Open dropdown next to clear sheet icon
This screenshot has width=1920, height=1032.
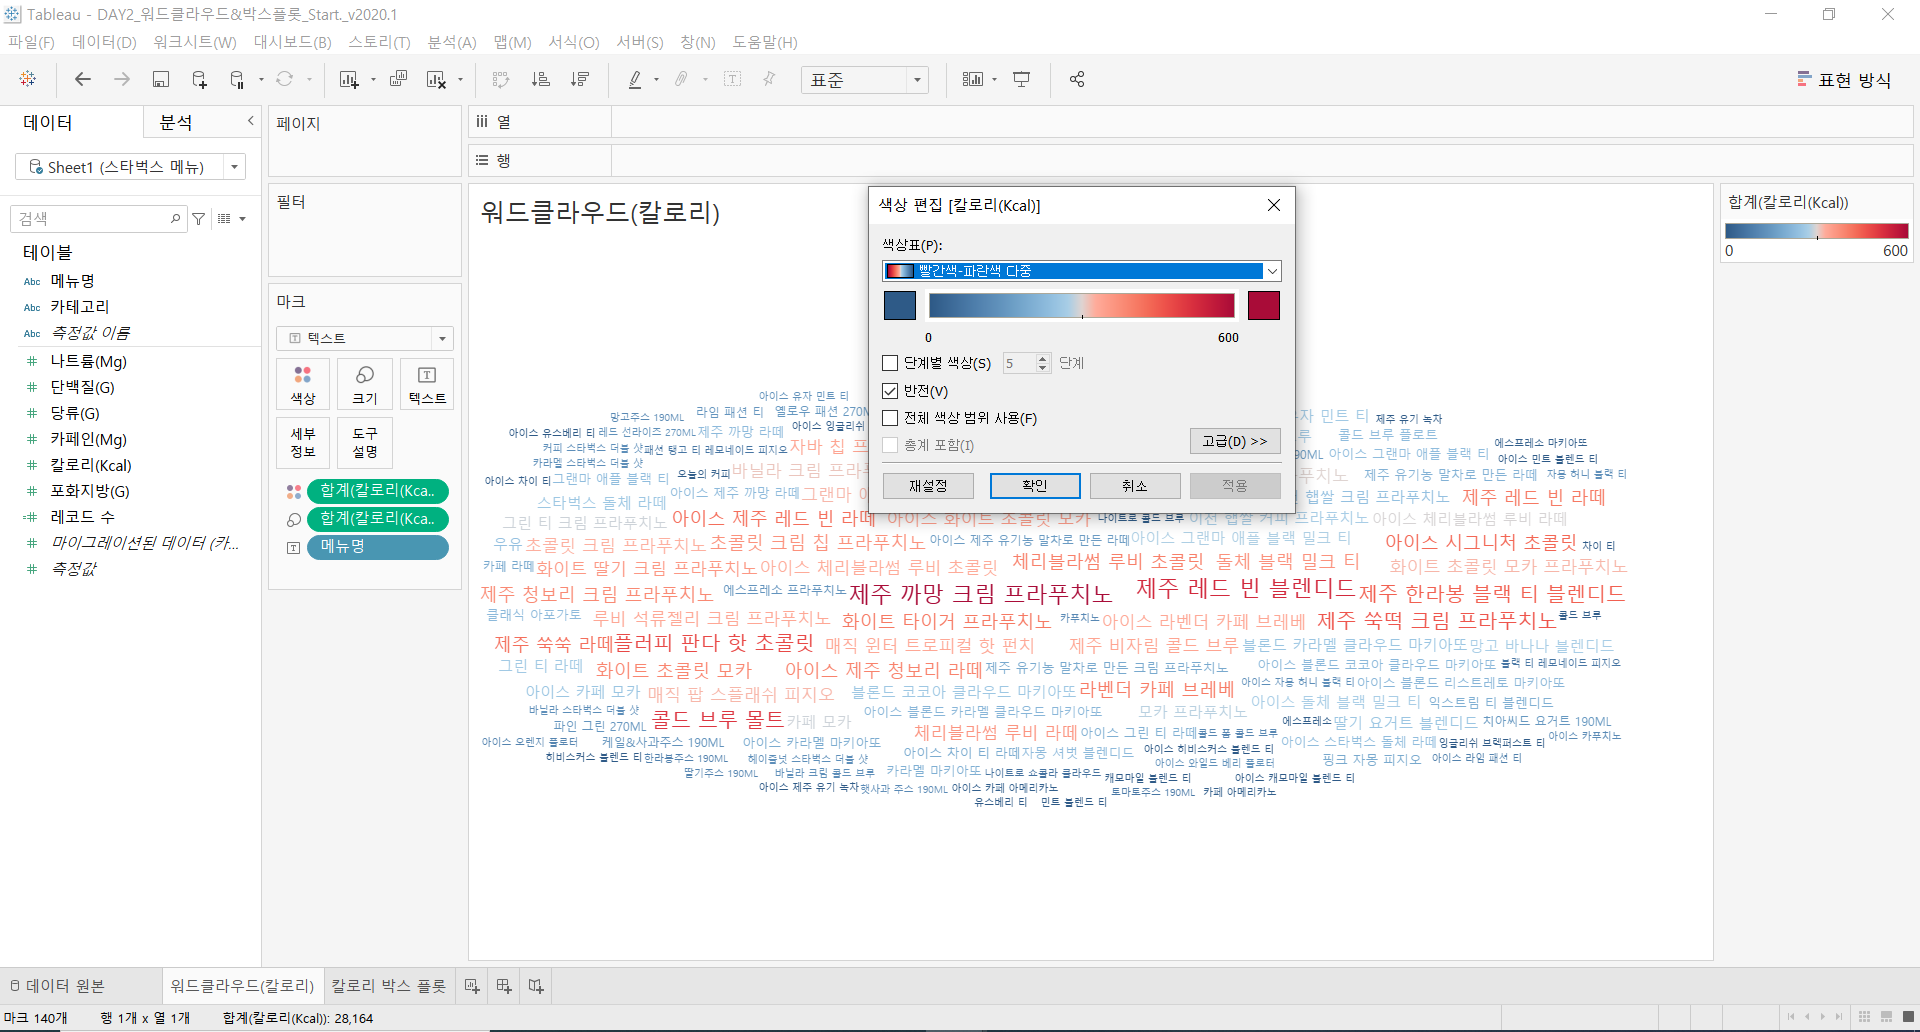[x=461, y=80]
